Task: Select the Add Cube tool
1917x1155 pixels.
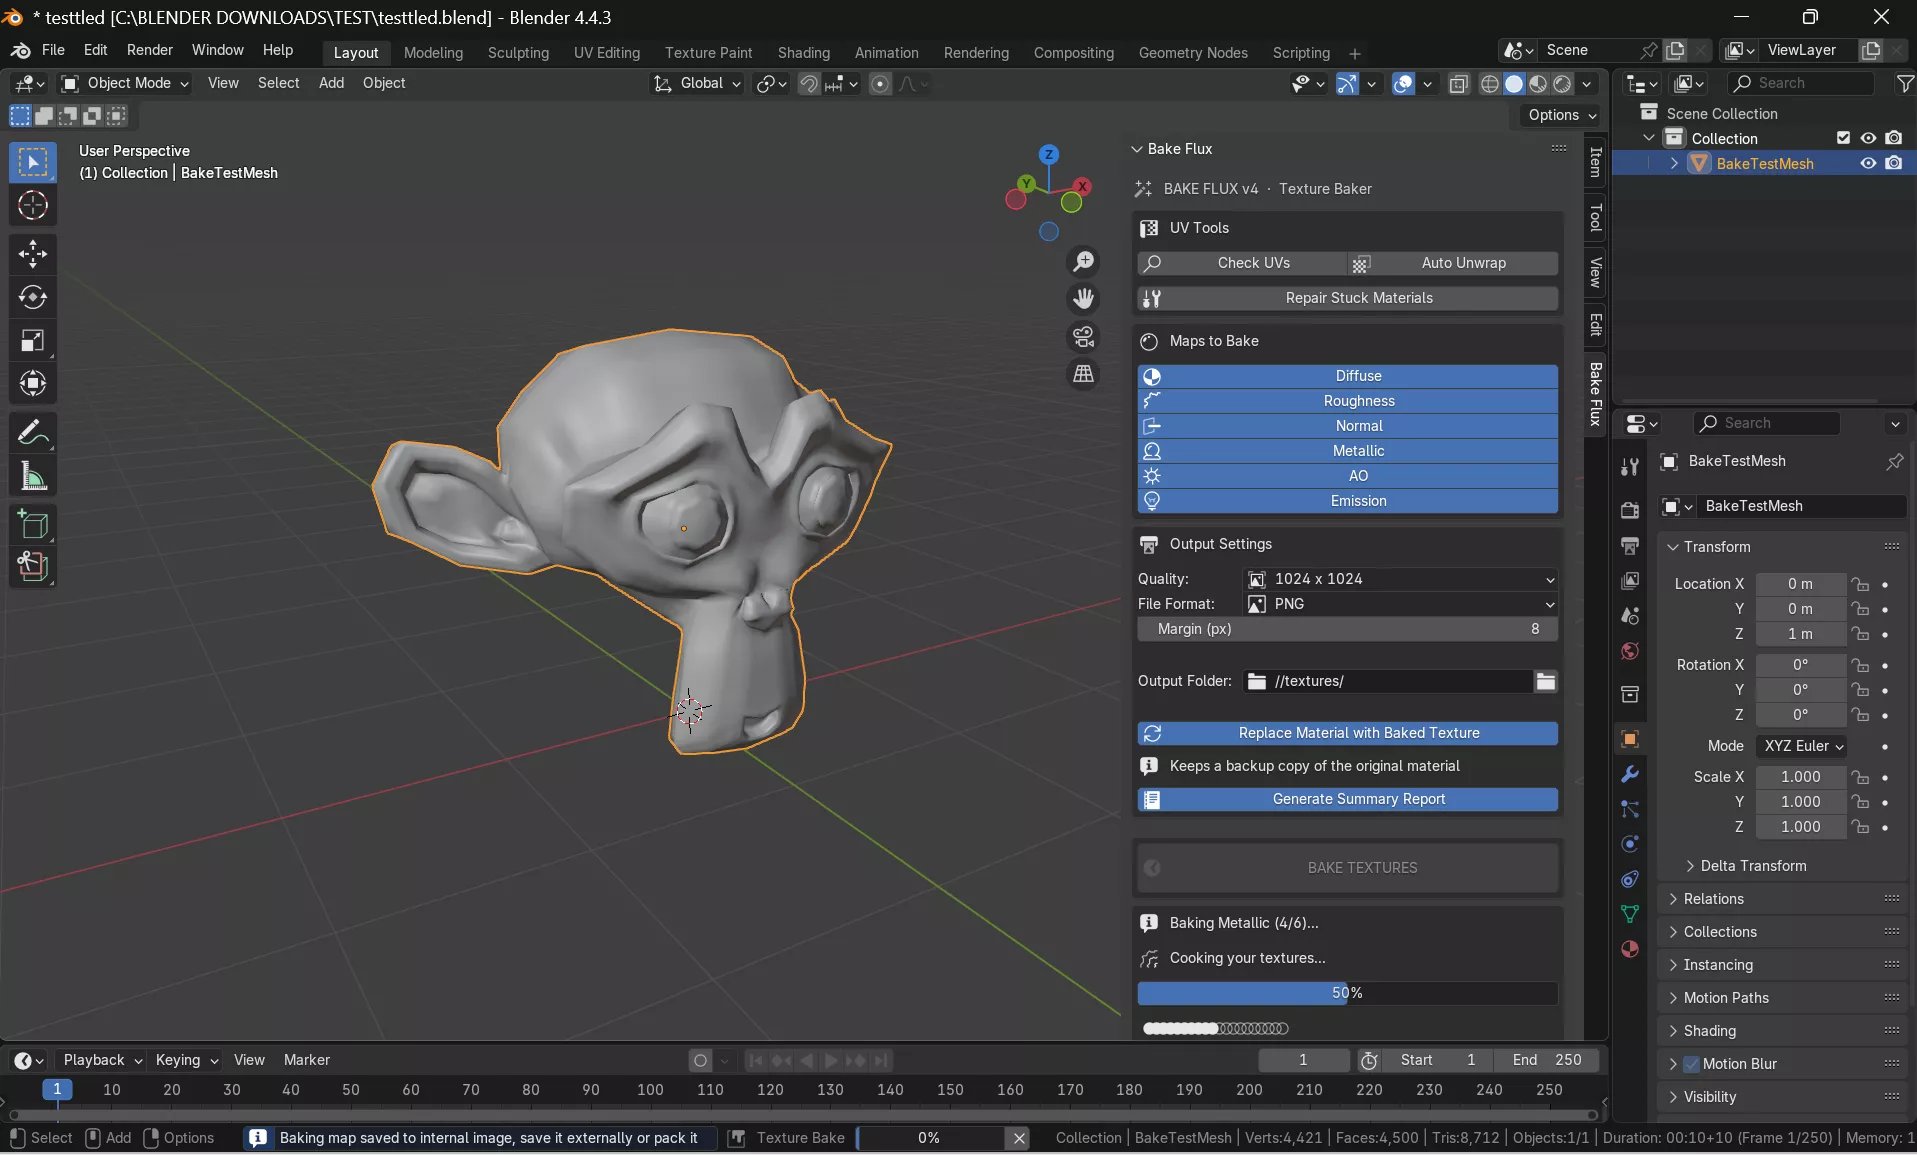Action: tap(33, 525)
